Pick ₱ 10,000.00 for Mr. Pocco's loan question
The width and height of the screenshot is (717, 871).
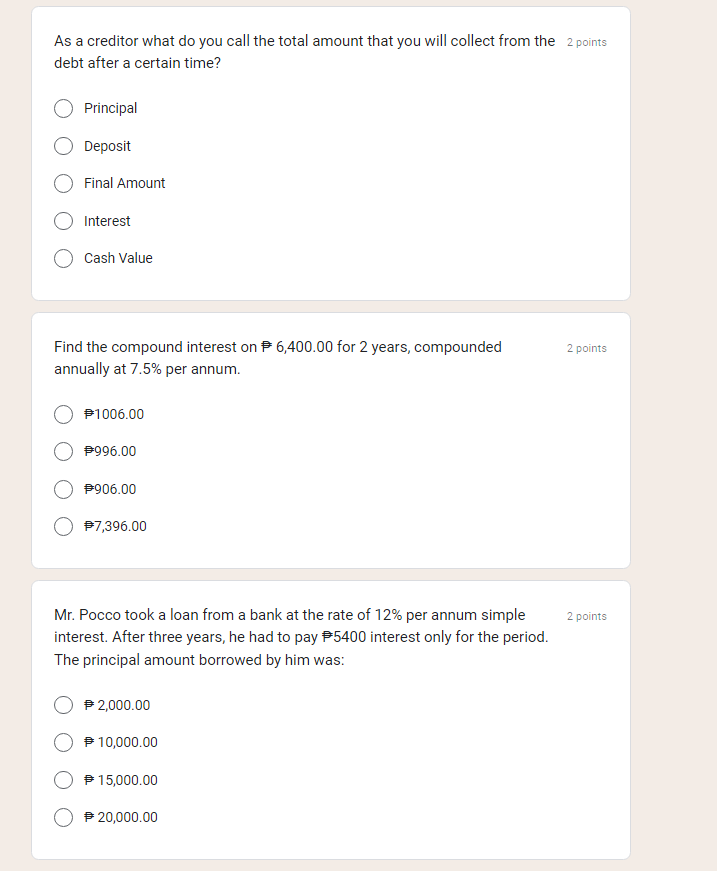coord(63,742)
